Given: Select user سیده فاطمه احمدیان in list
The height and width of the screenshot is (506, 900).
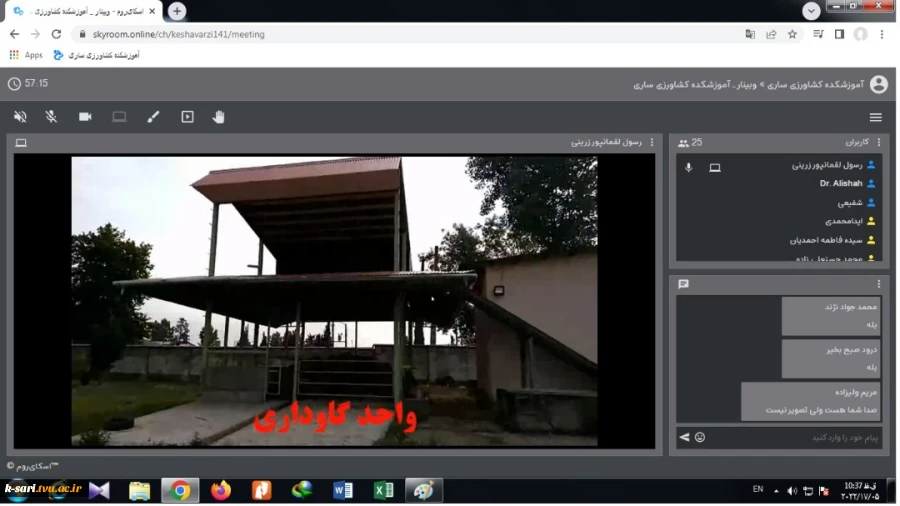Looking at the screenshot, I should (x=826, y=240).
